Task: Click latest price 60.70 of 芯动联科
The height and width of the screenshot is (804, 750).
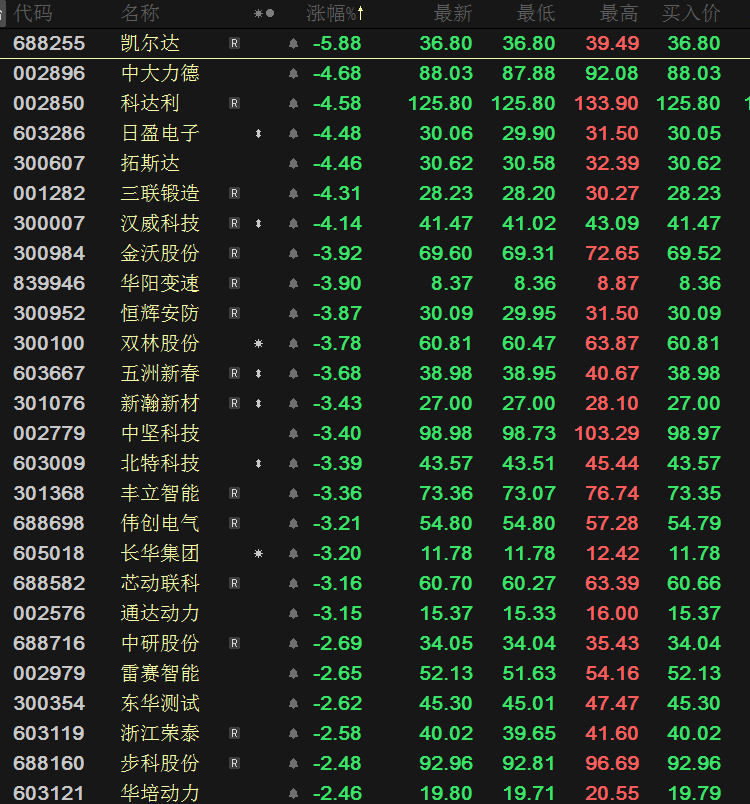Action: [x=445, y=584]
